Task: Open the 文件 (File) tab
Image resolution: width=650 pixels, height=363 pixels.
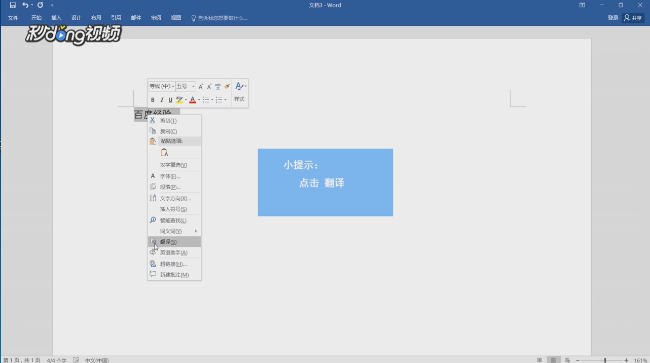Action: click(13, 18)
